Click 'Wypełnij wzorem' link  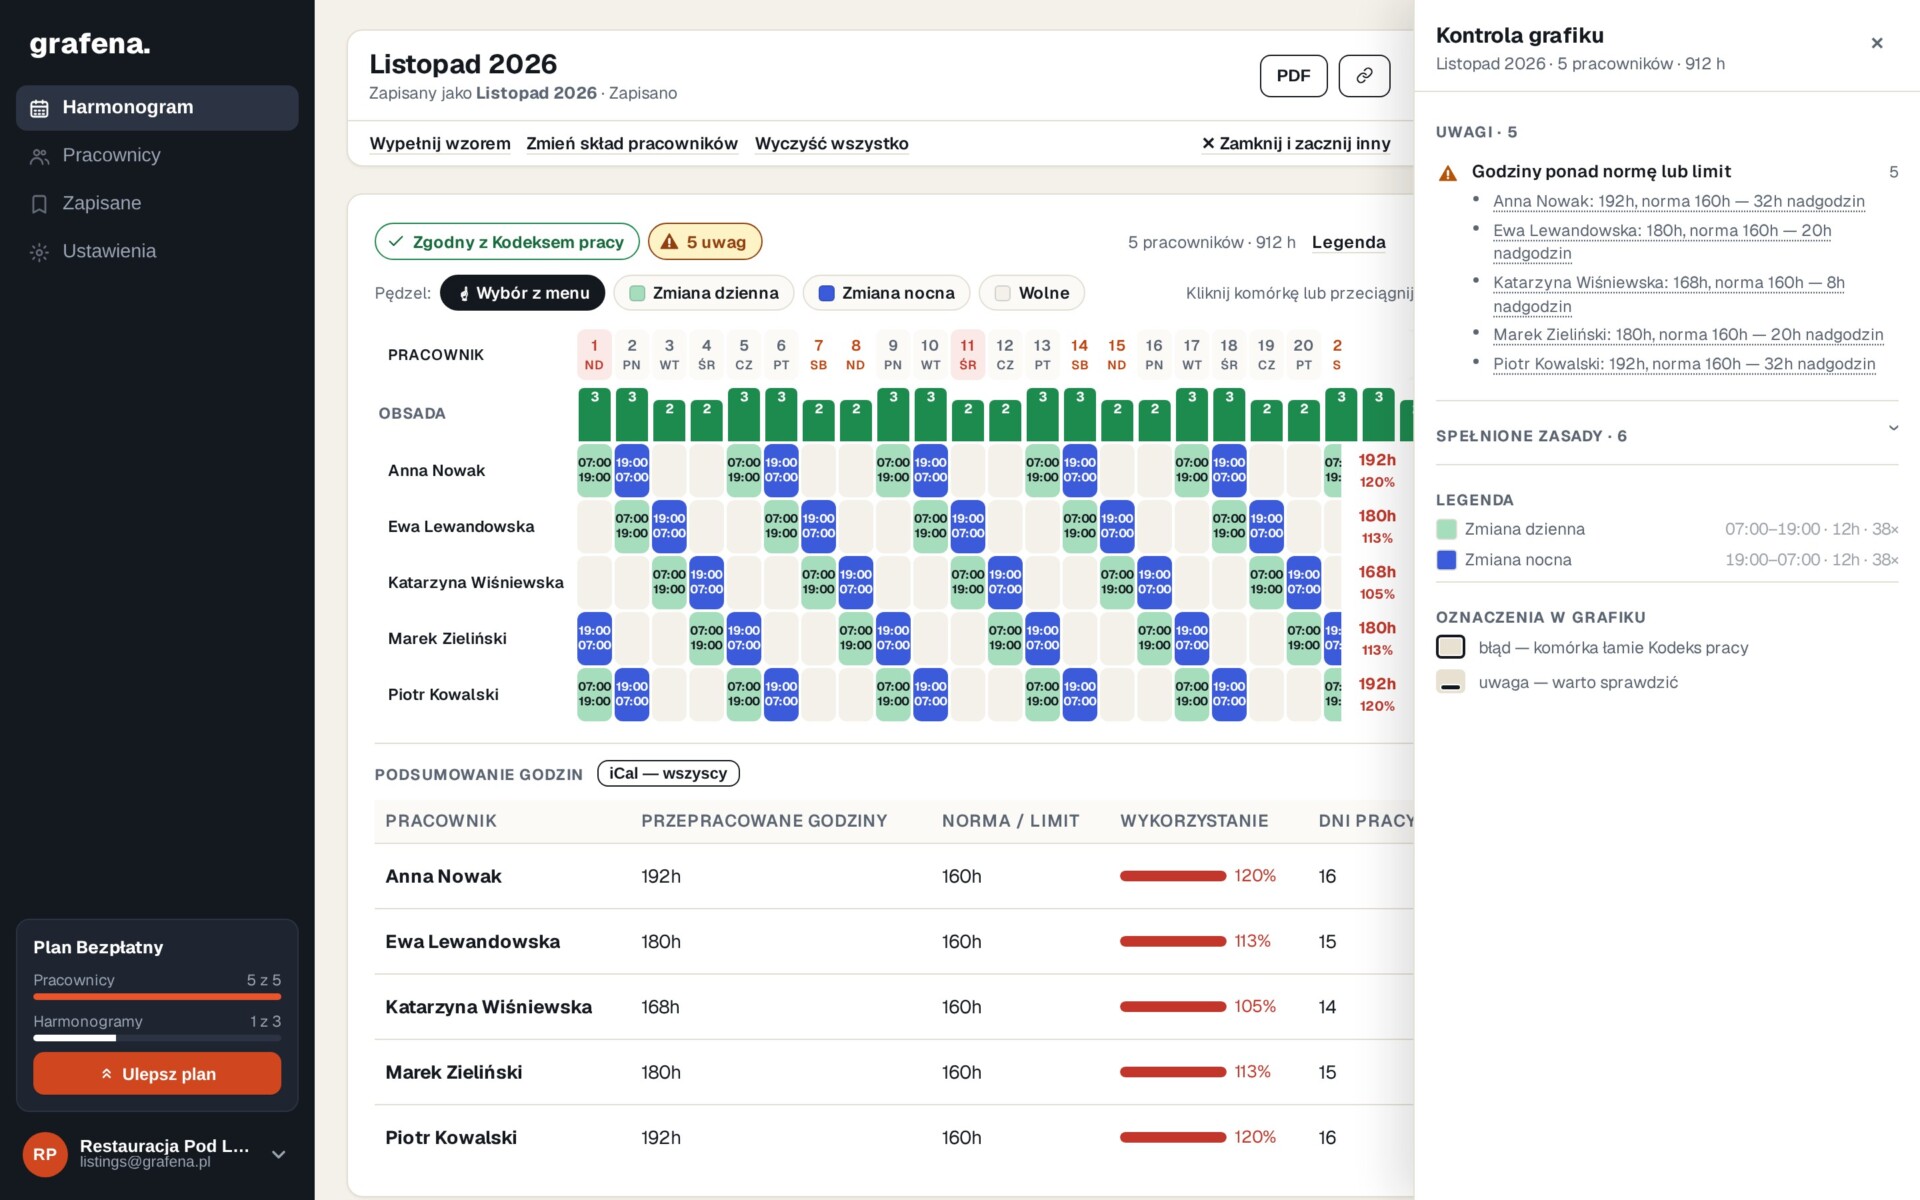click(440, 144)
